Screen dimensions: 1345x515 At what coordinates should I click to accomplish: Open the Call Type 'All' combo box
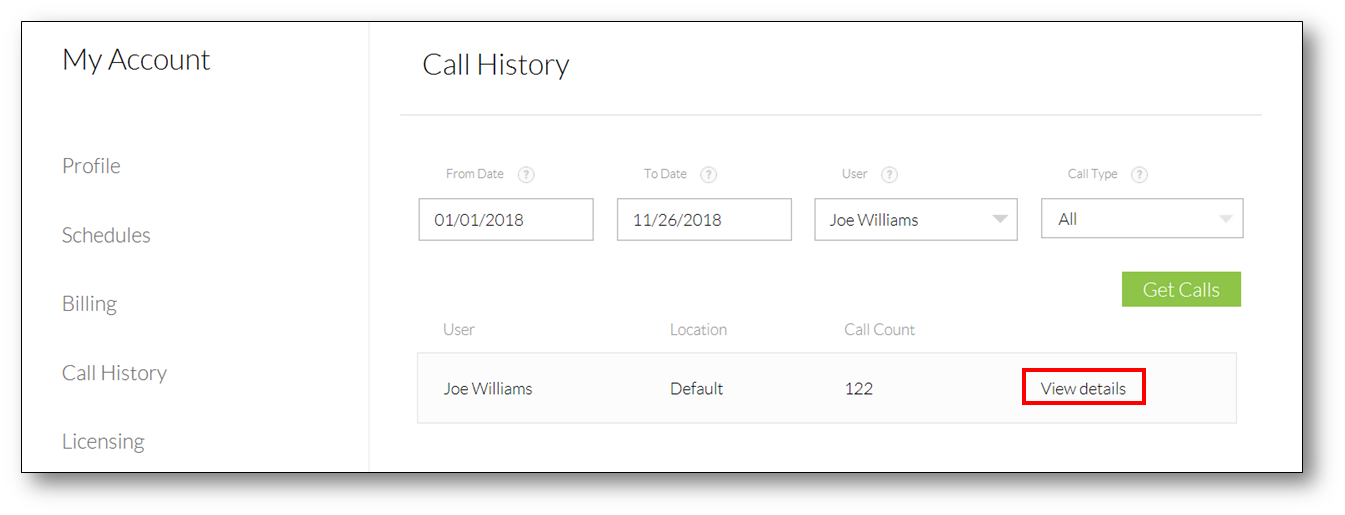(1142, 219)
